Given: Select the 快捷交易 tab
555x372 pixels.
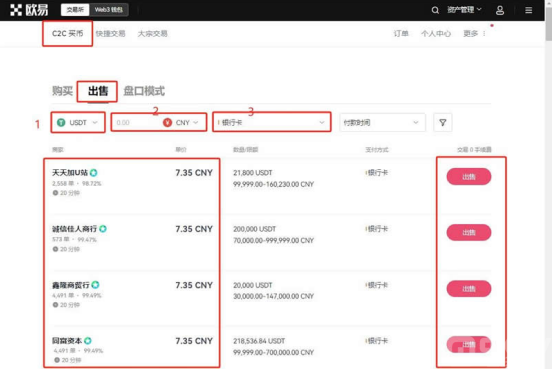Looking at the screenshot, I should (110, 34).
